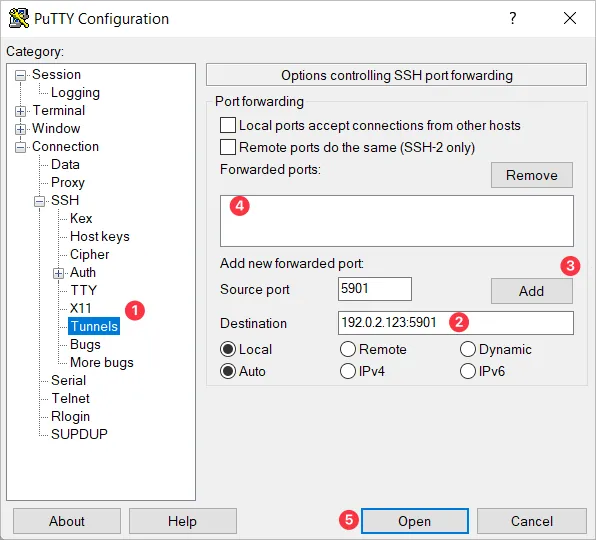
Task: Click the Remove forwarded port button
Action: pos(531,175)
